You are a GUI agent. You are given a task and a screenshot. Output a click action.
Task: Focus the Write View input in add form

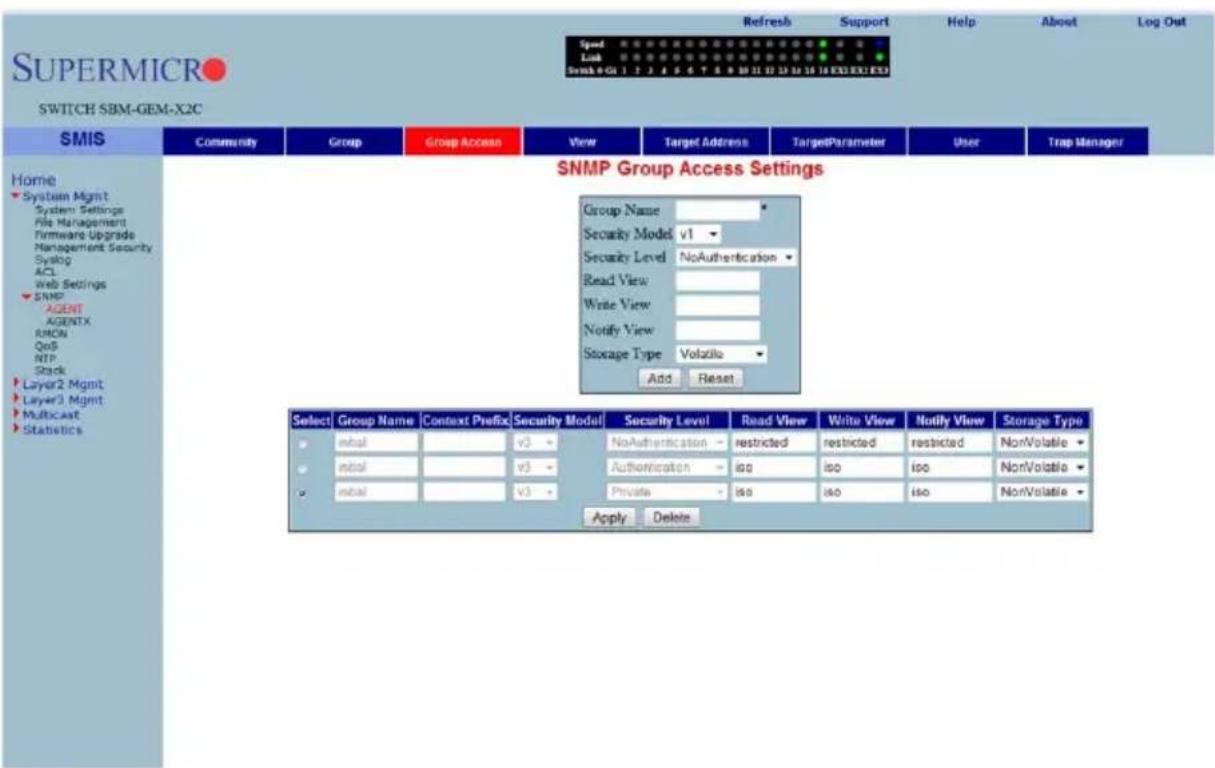click(x=718, y=305)
